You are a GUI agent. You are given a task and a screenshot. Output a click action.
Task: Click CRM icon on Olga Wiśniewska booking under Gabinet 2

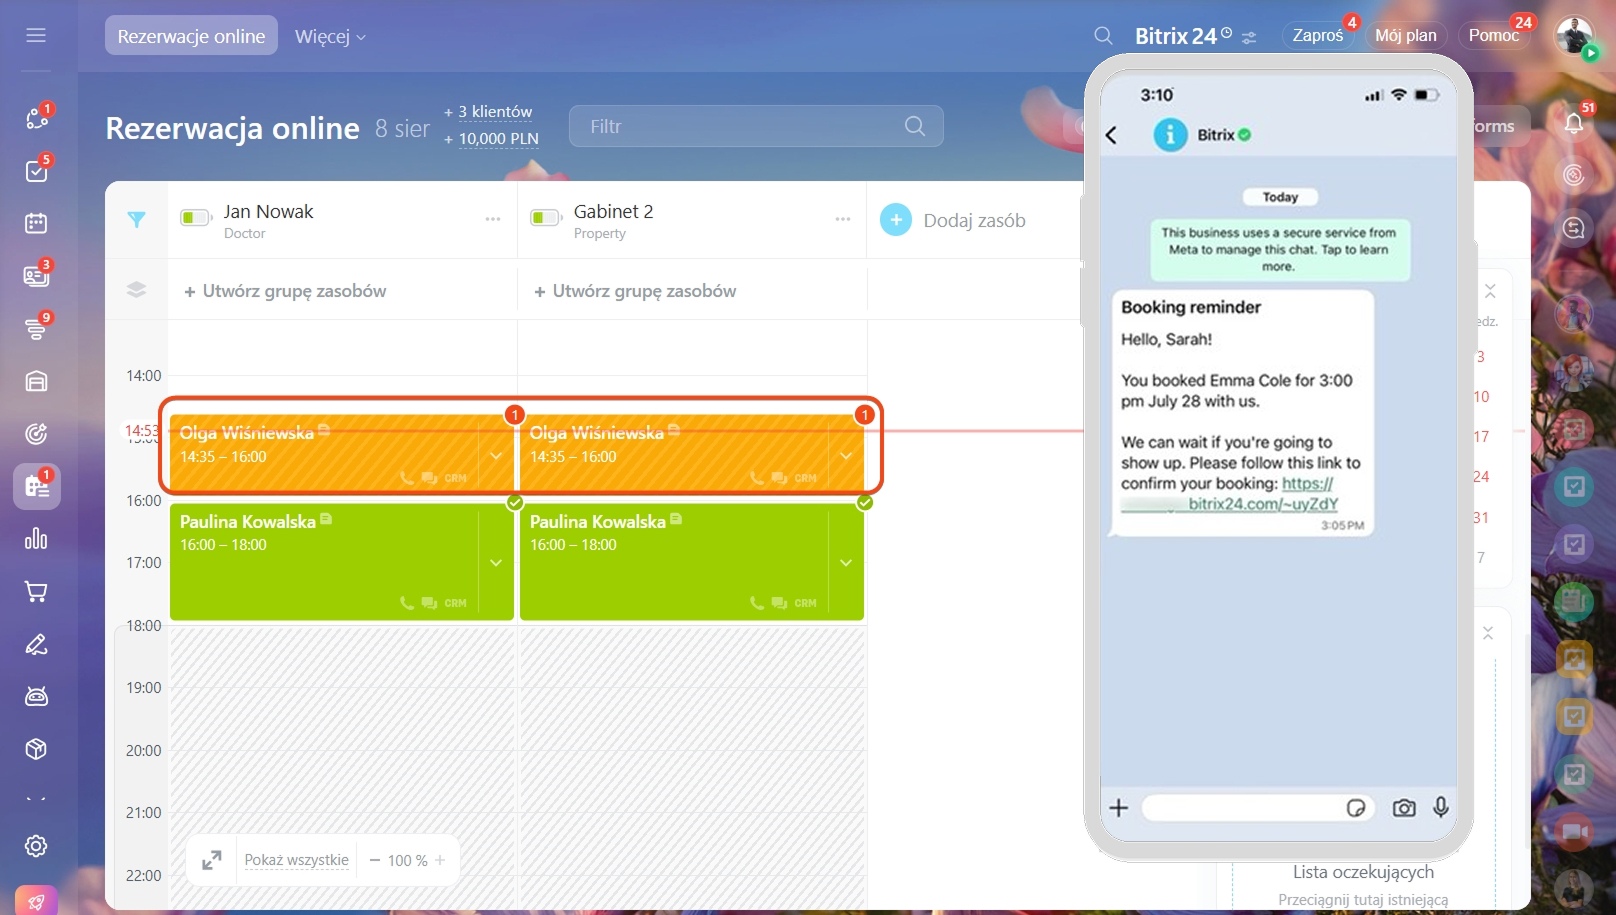click(x=805, y=478)
